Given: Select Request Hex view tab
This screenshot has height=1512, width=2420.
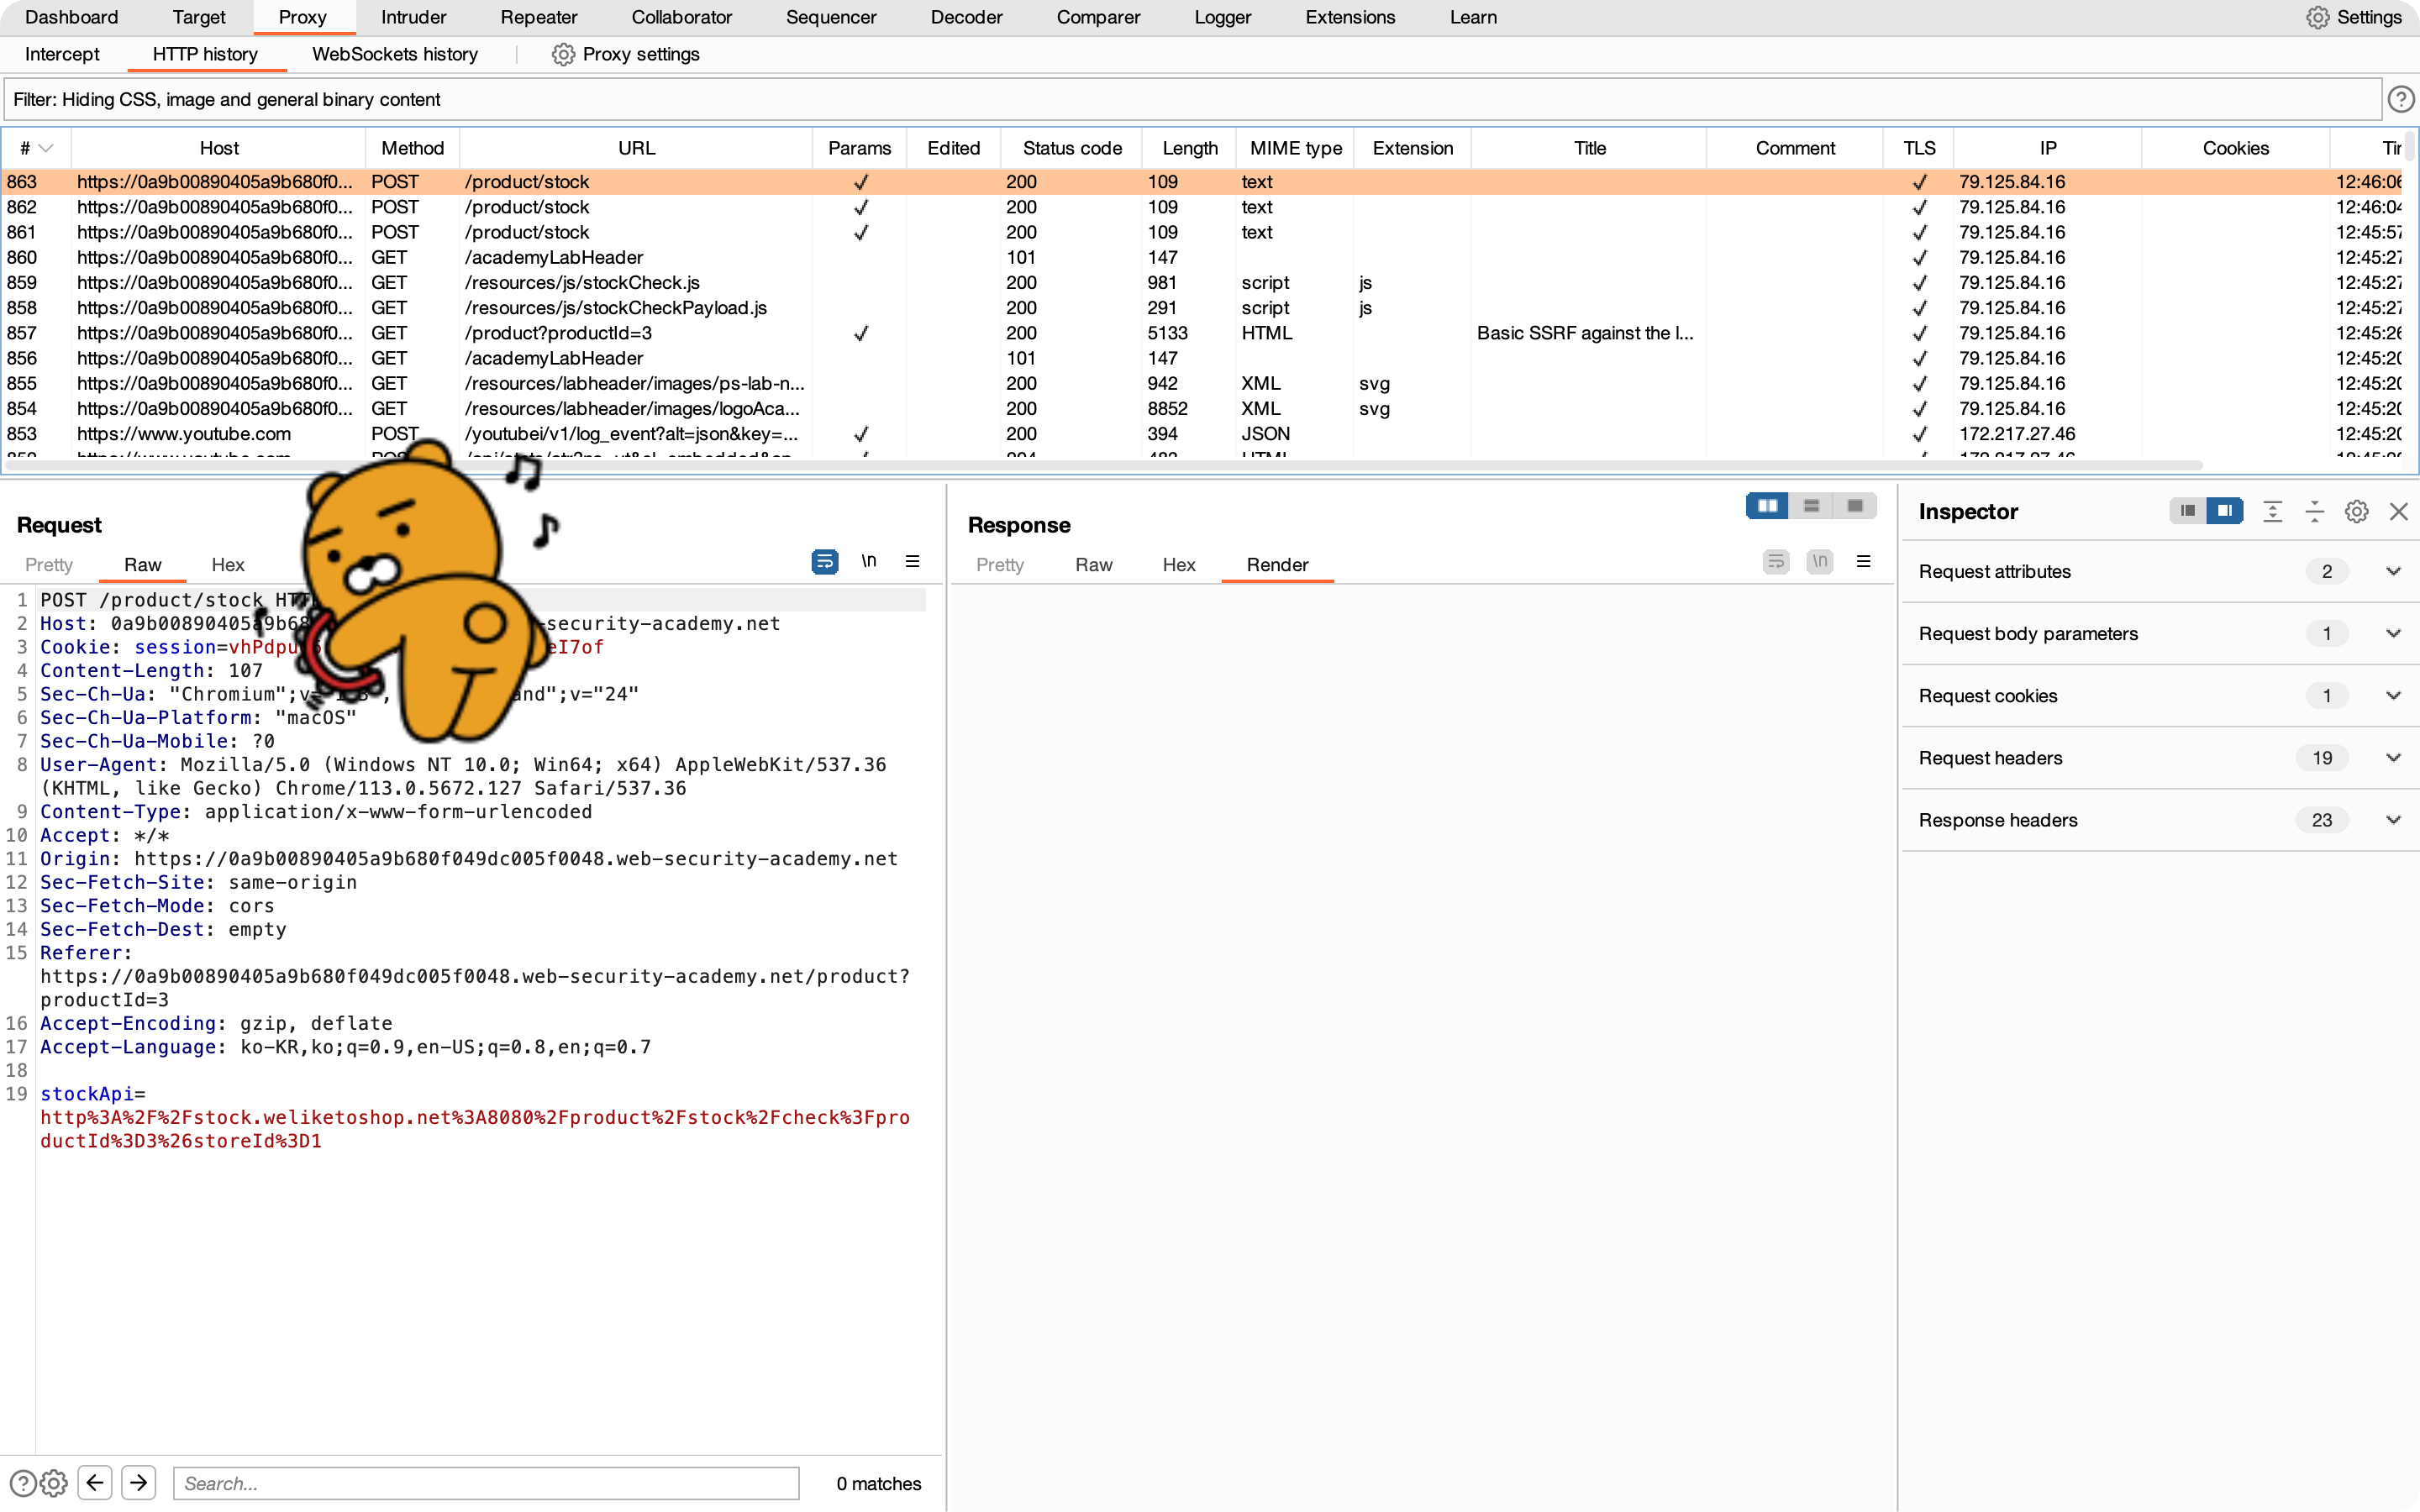Looking at the screenshot, I should 228,564.
